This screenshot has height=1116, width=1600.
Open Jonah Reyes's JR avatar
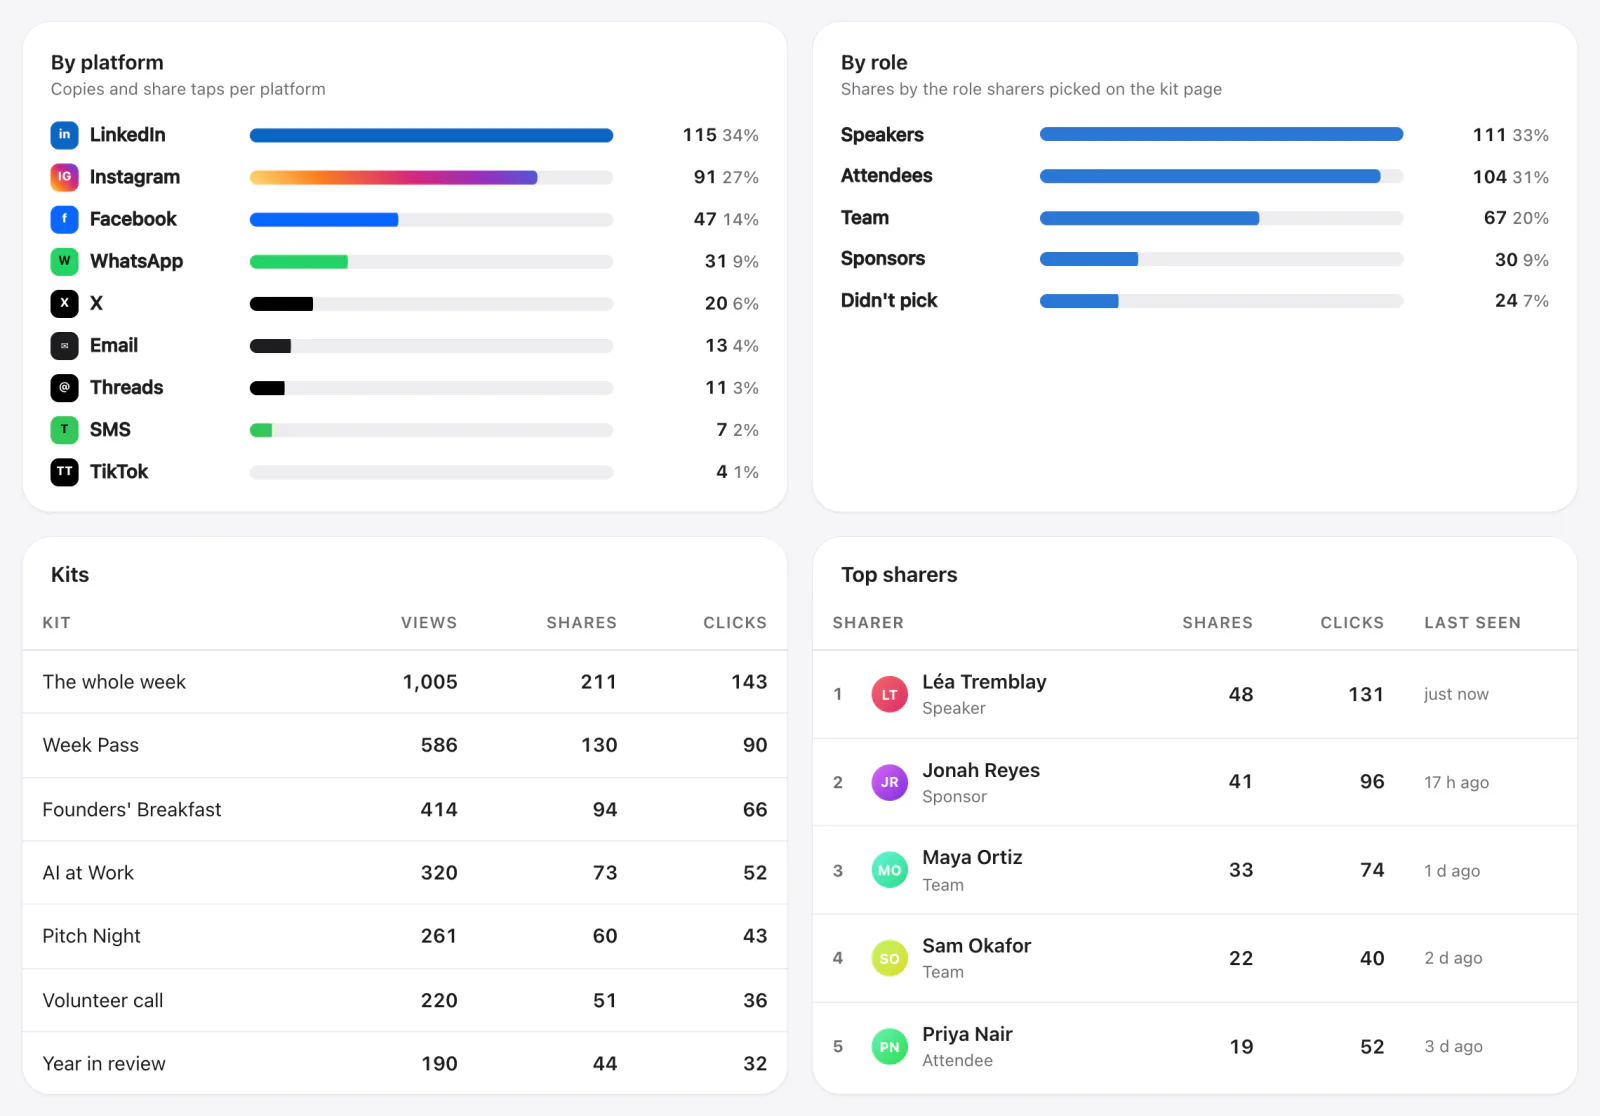(889, 782)
